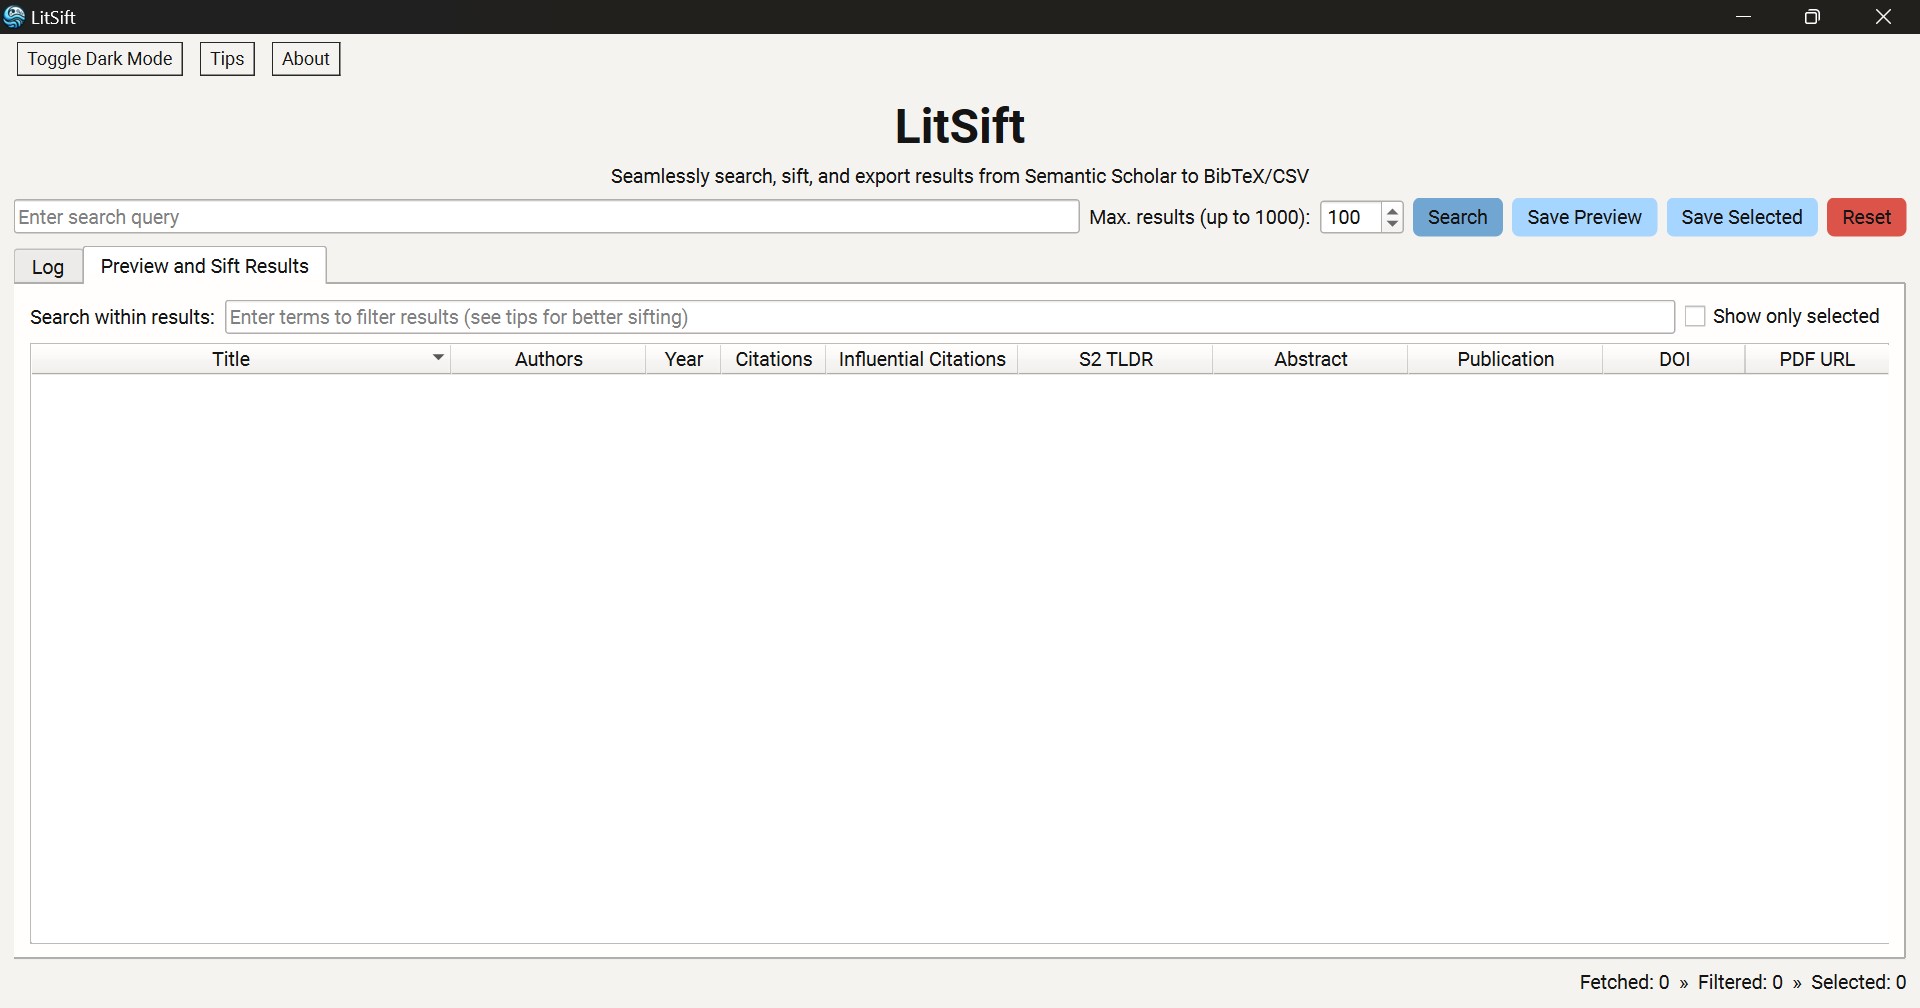
Task: Focus the main search query field
Action: click(x=546, y=217)
